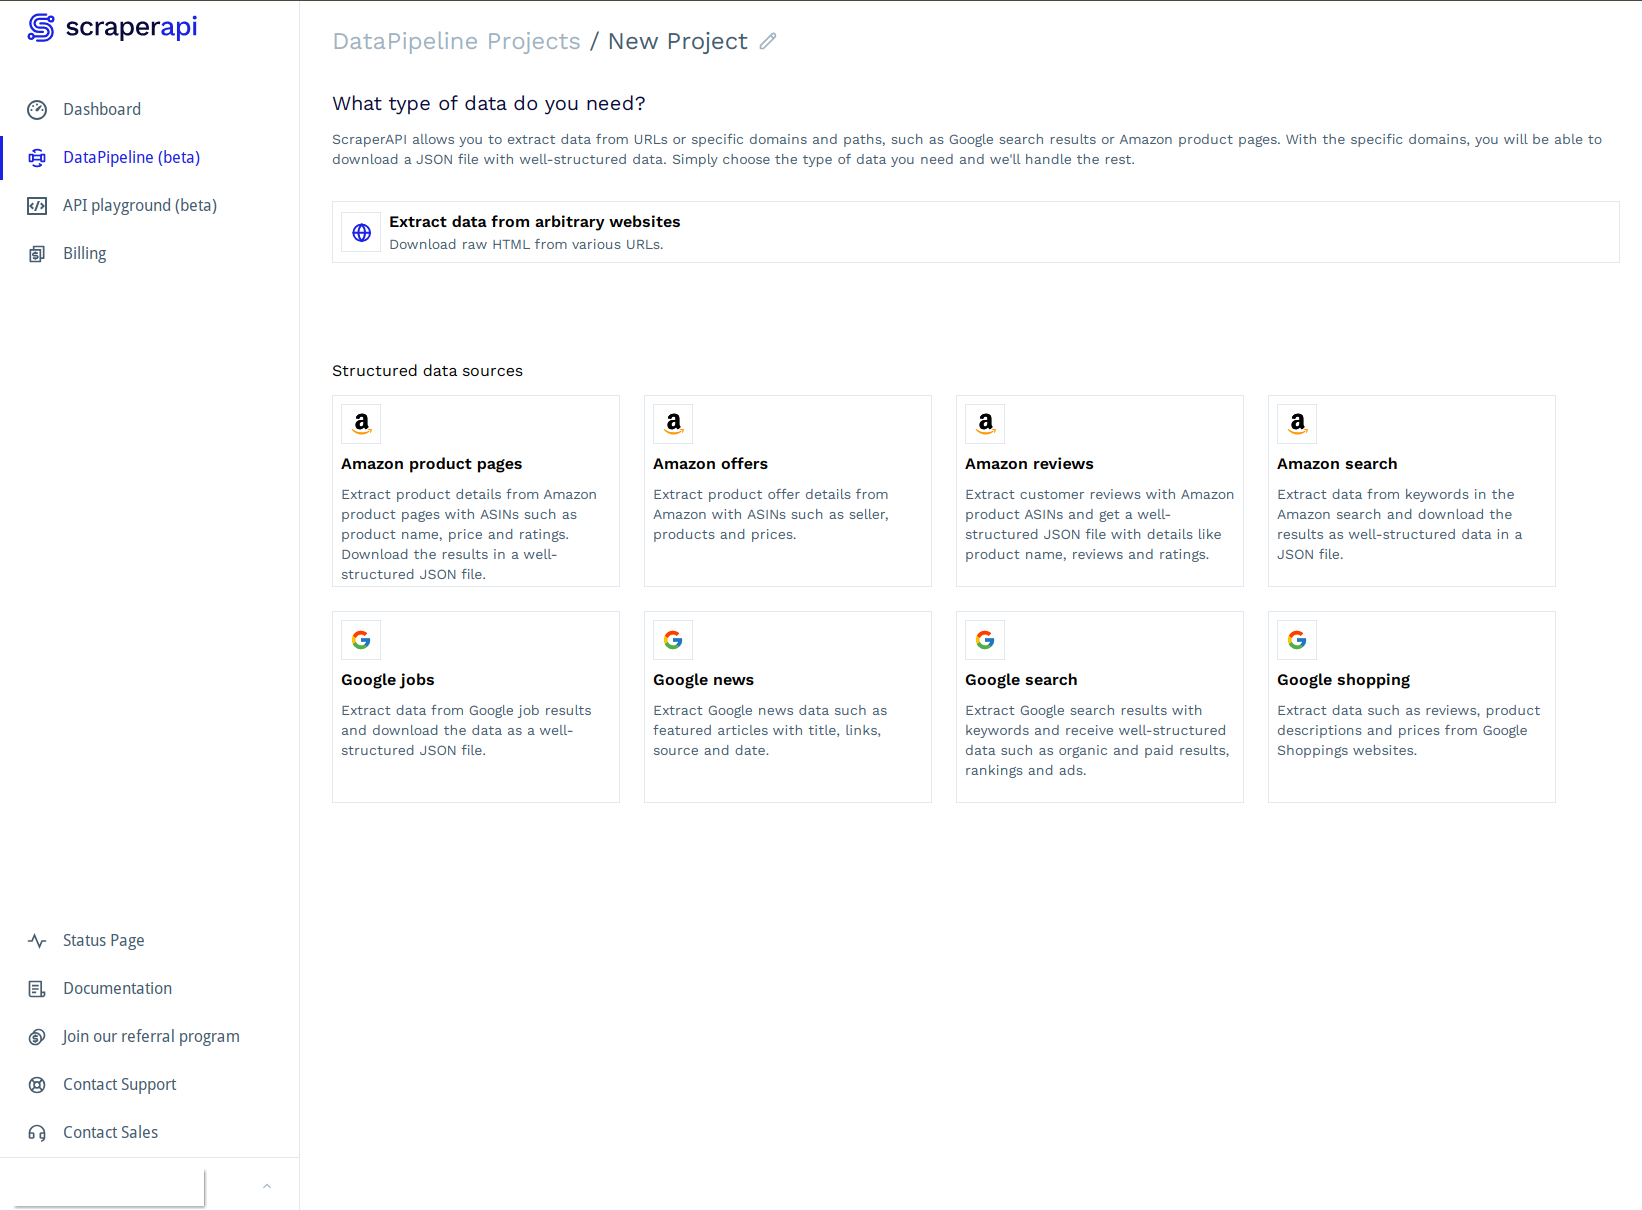The width and height of the screenshot is (1642, 1210).
Task: Open the Status Page menu item
Action: 103,940
